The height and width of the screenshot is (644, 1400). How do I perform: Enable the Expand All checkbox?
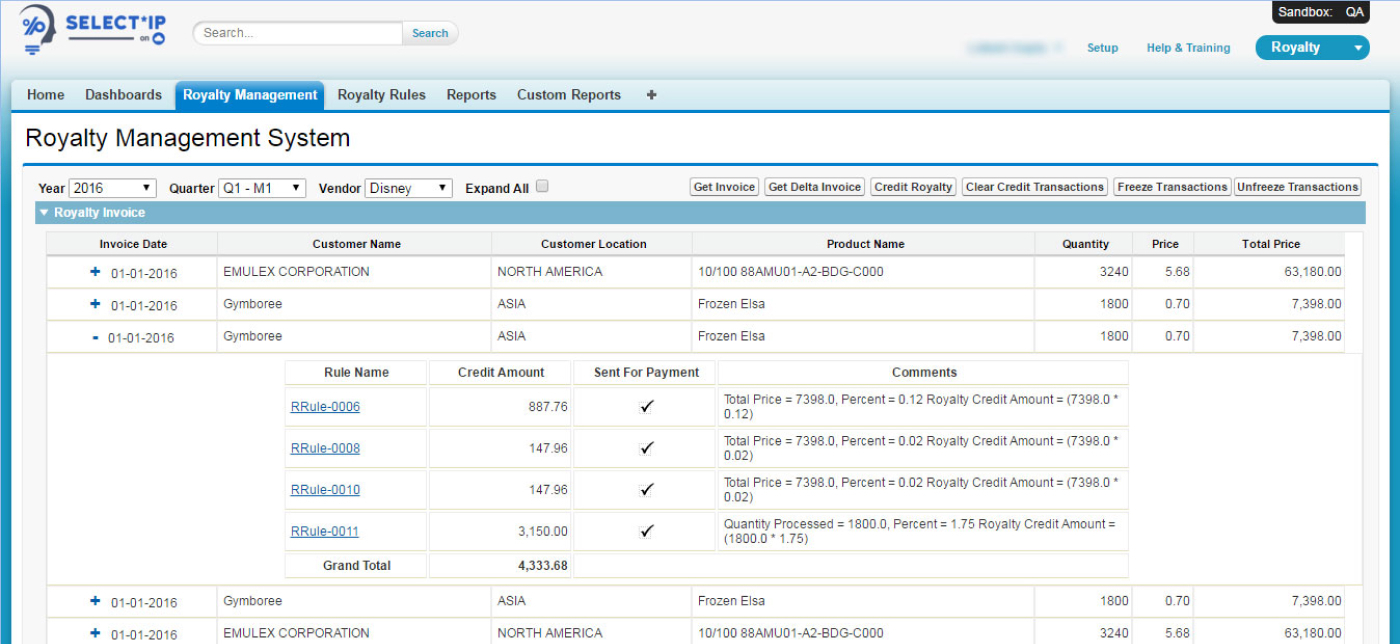[542, 186]
